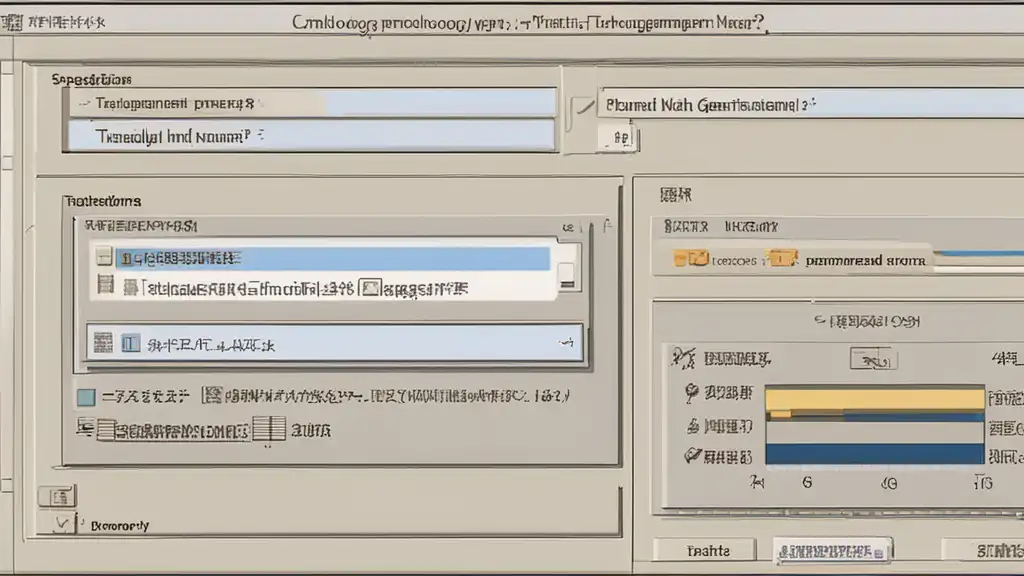Toggle the light blue checkbox below the list

pos(86,397)
